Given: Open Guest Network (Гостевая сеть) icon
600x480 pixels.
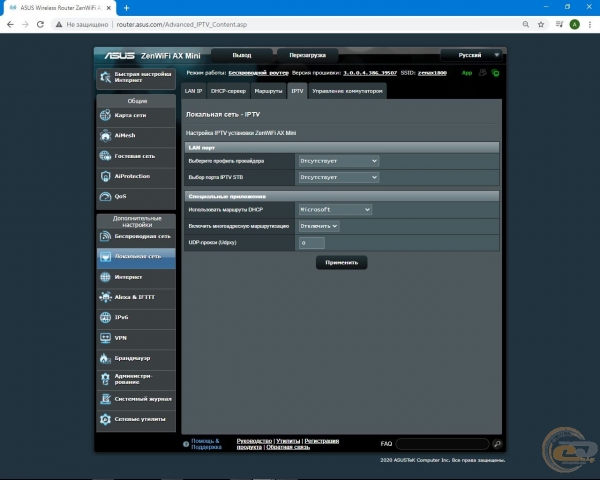Looking at the screenshot, I should pyautogui.click(x=105, y=156).
